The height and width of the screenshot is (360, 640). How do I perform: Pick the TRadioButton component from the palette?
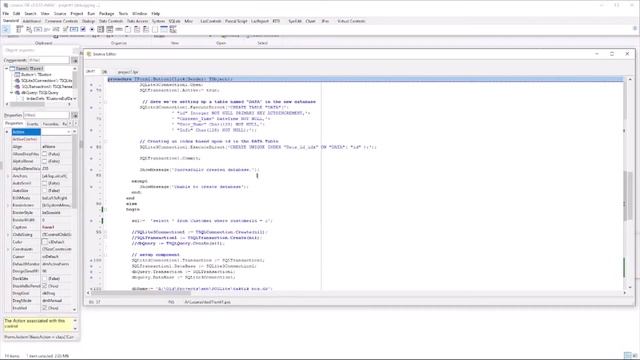(92, 29)
